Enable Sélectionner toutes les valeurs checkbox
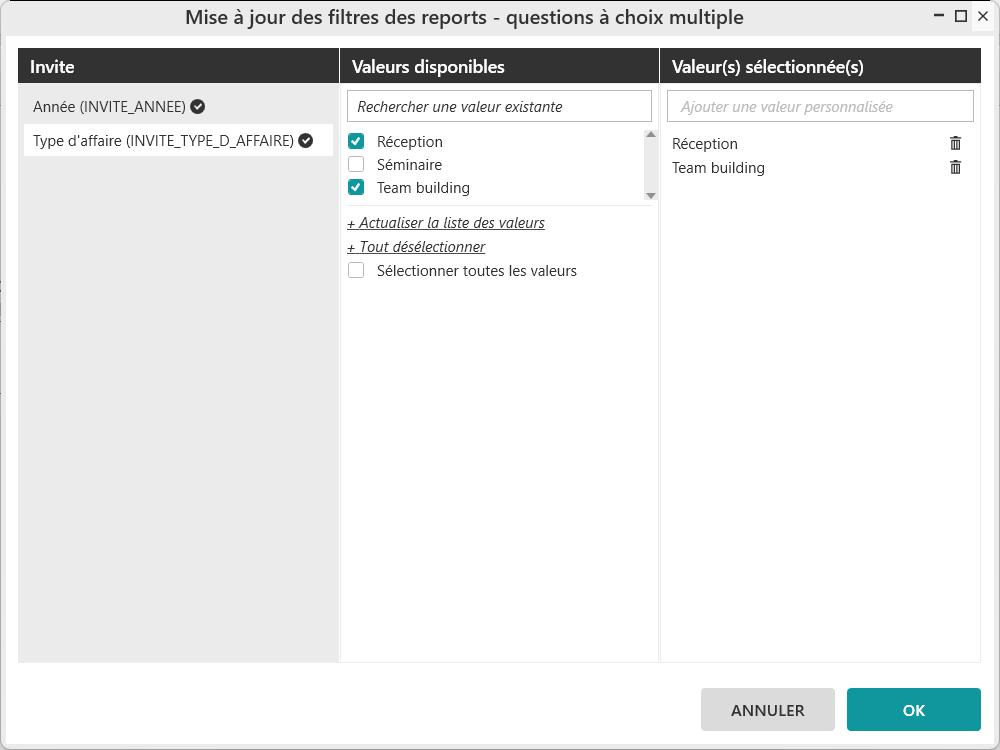 [356, 270]
